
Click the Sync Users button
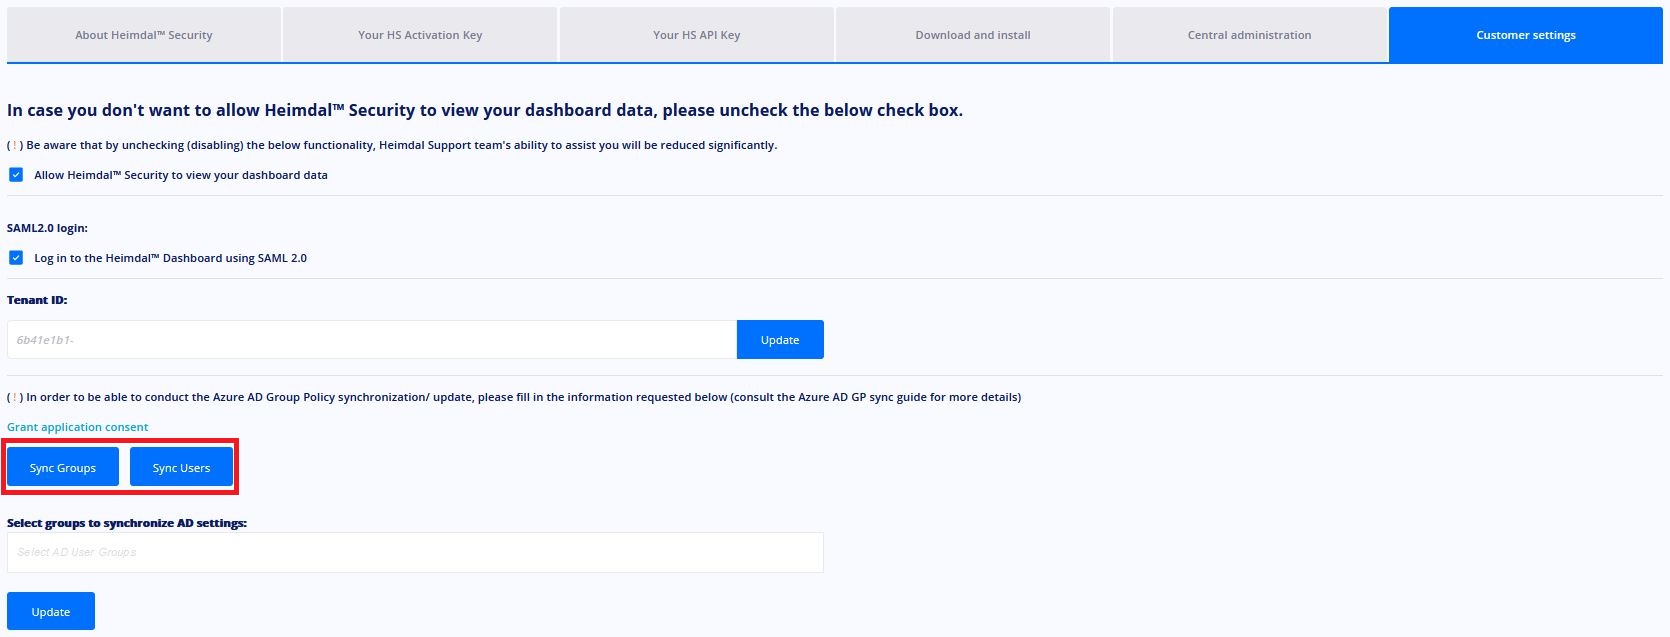(x=181, y=467)
